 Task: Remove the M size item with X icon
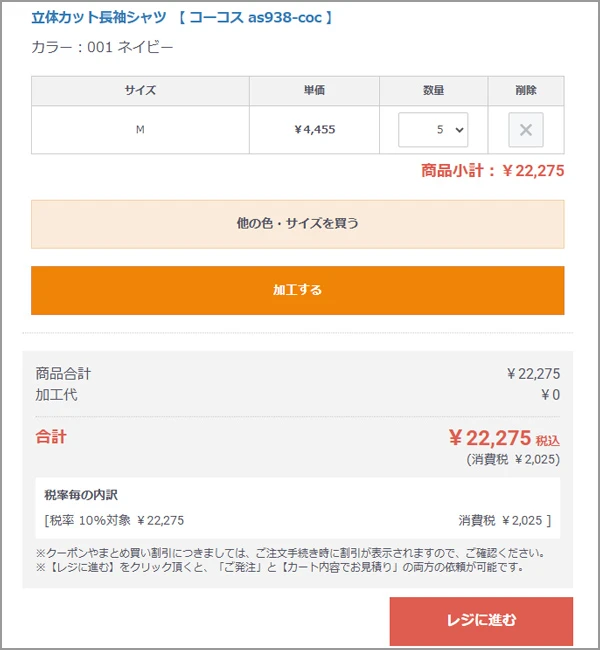pyautogui.click(x=526, y=130)
